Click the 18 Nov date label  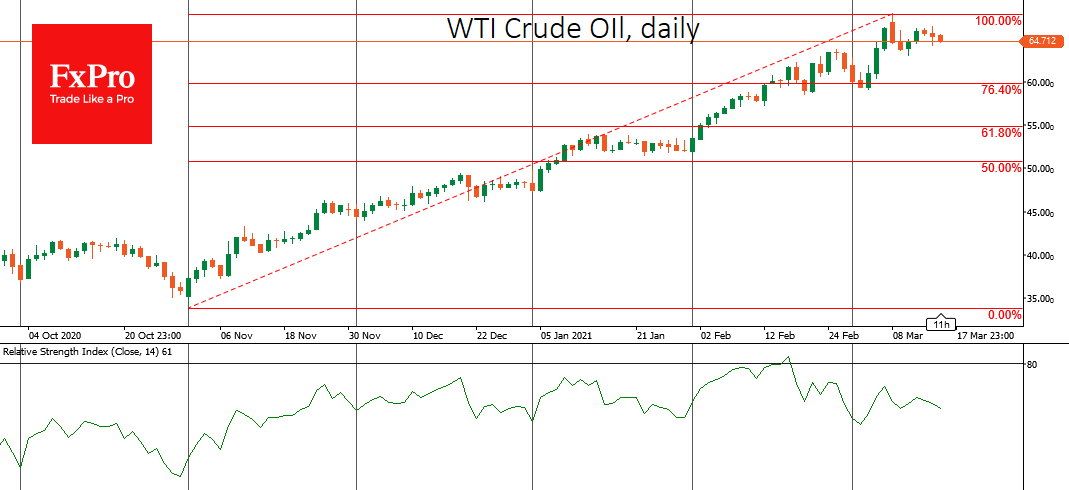coord(300,337)
